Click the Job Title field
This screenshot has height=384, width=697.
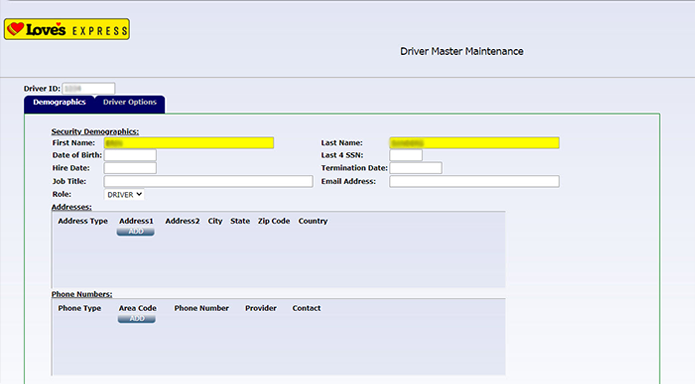click(x=208, y=181)
